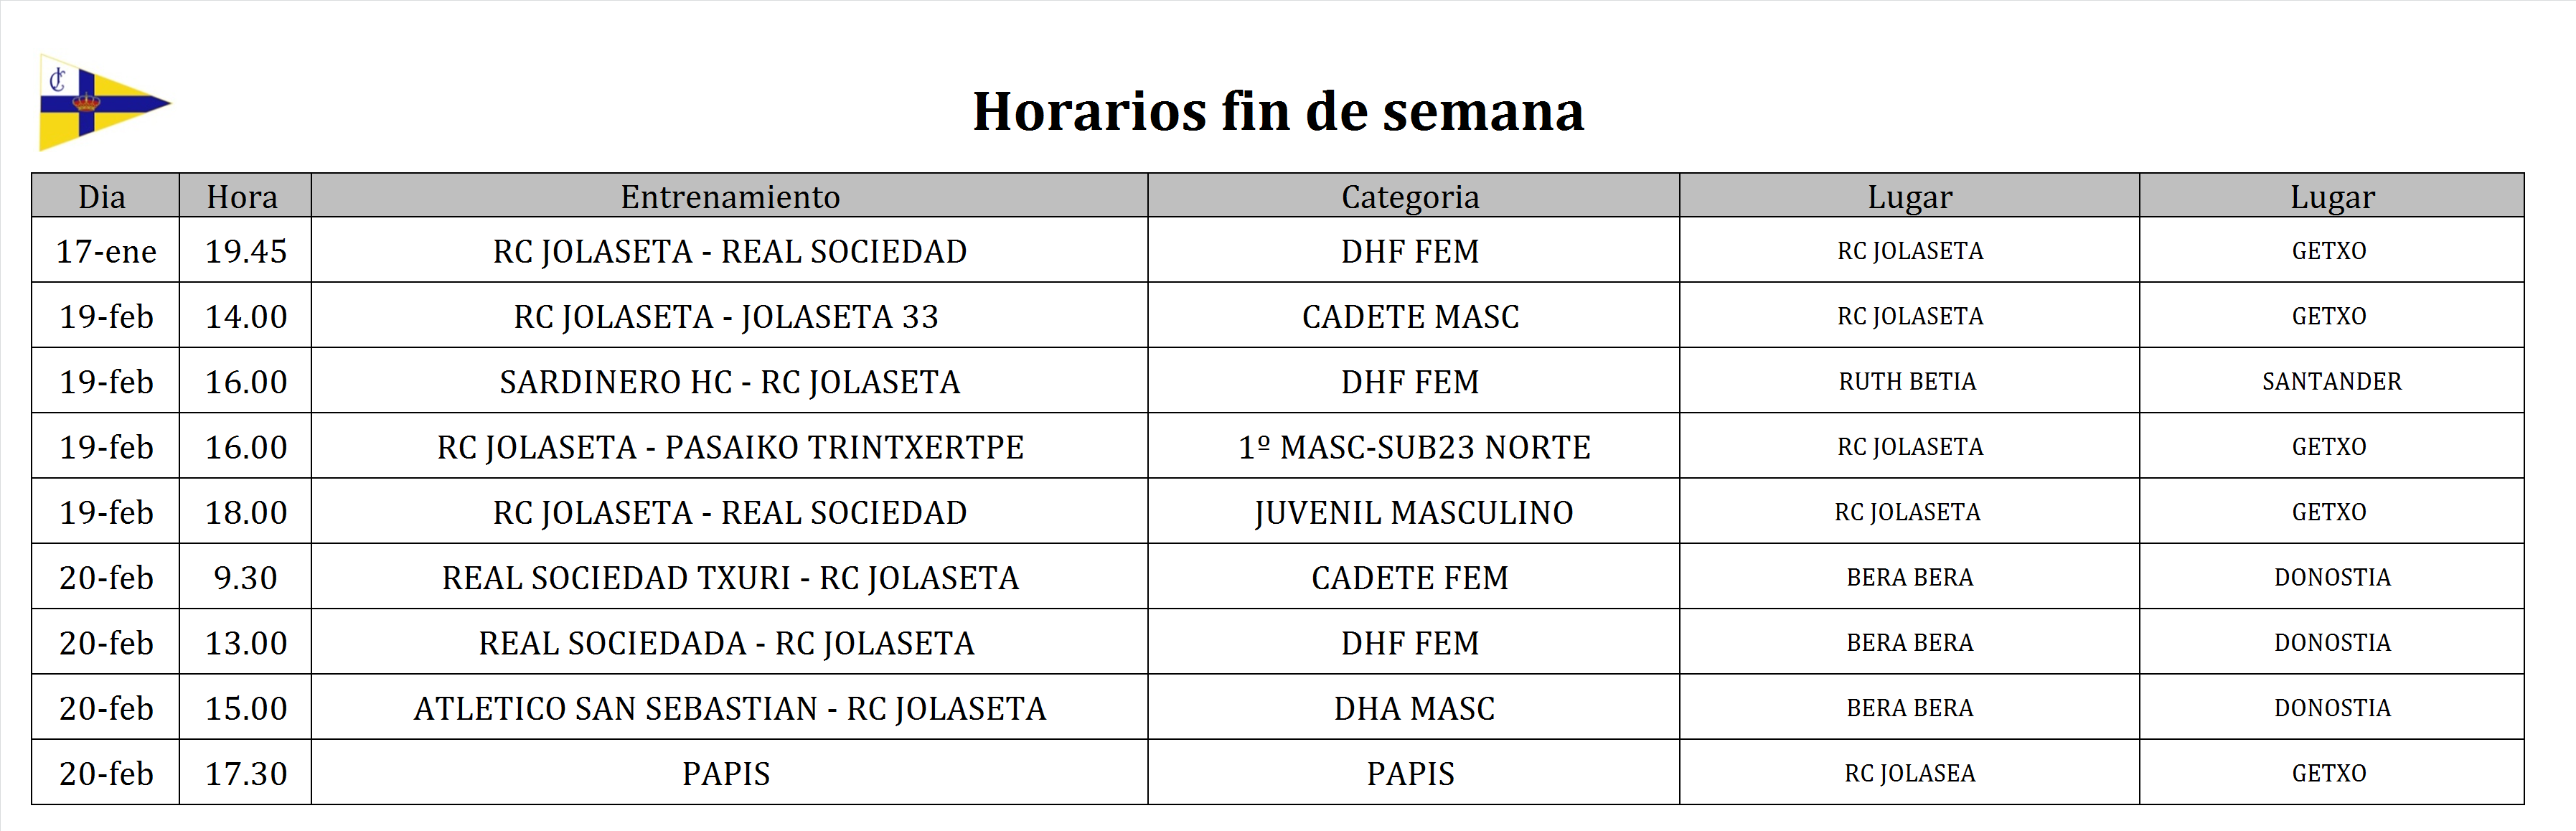The image size is (2576, 831).
Task: Select the 17-ene date cell
Action: tap(106, 251)
